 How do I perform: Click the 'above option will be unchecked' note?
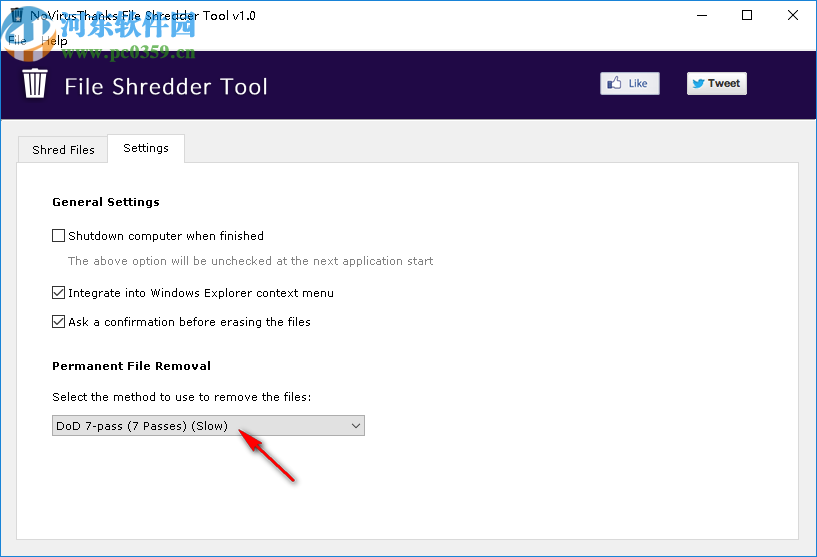[x=250, y=261]
